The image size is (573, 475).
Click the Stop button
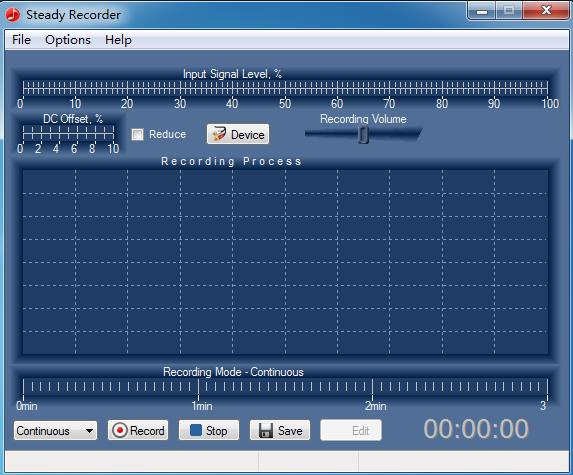tap(209, 430)
